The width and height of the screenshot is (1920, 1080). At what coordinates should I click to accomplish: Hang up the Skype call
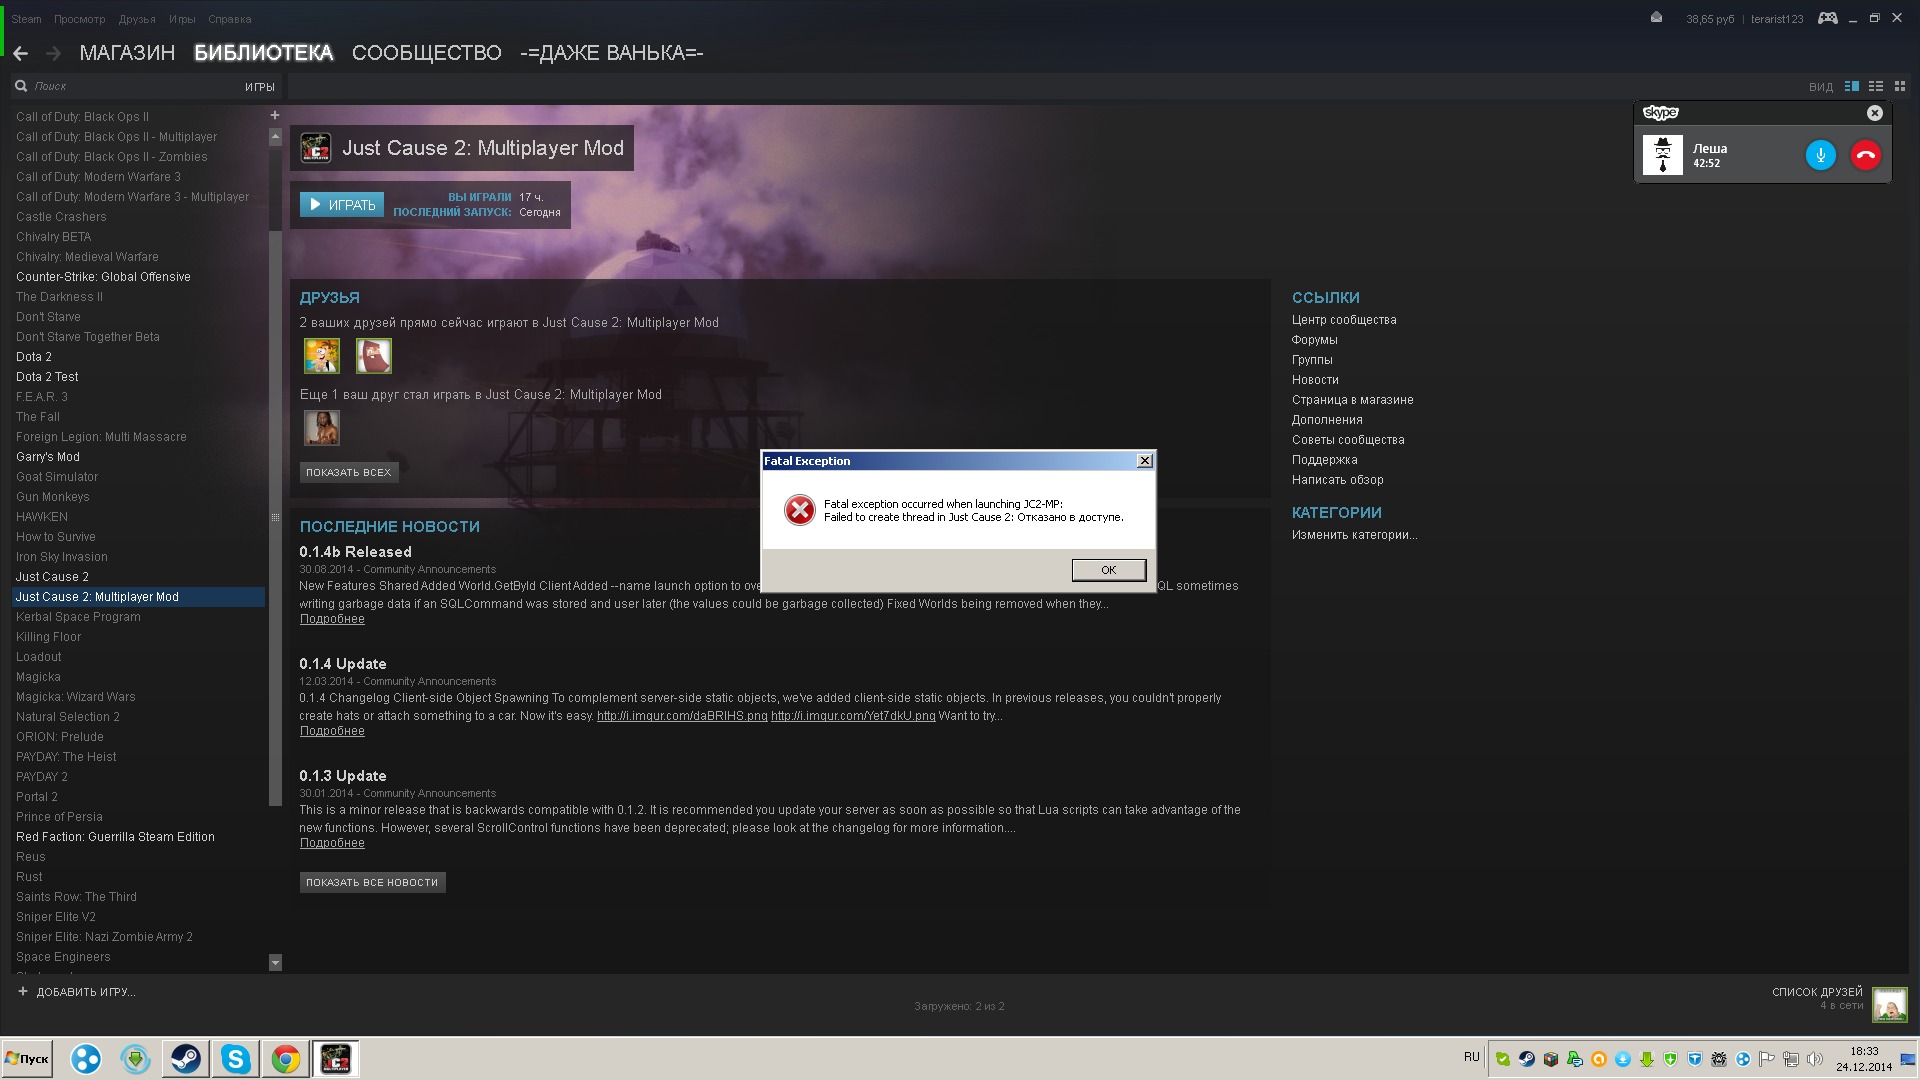[x=1866, y=155]
